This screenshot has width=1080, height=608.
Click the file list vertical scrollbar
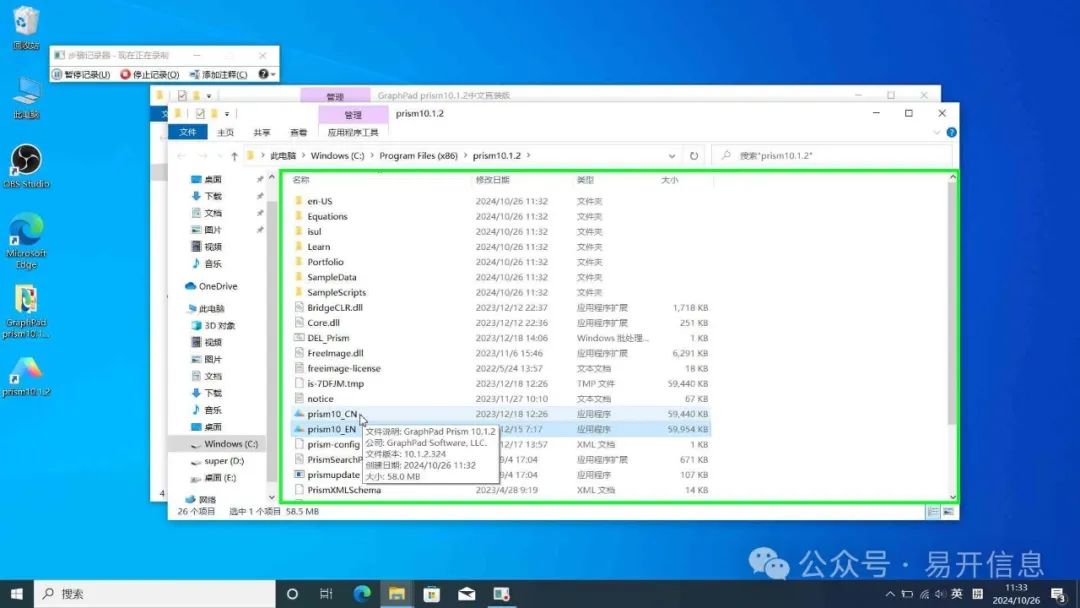(x=952, y=303)
